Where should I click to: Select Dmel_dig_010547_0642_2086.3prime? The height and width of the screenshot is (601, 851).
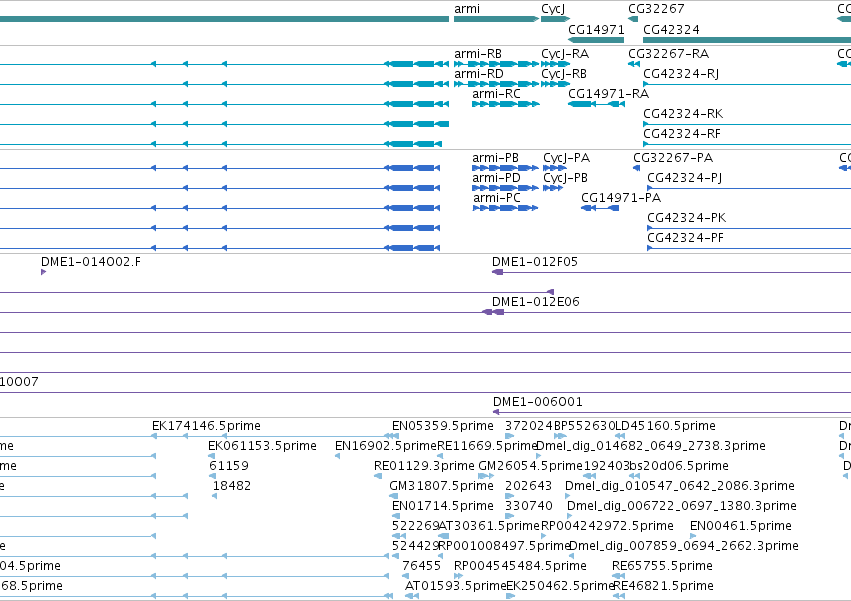(x=679, y=486)
